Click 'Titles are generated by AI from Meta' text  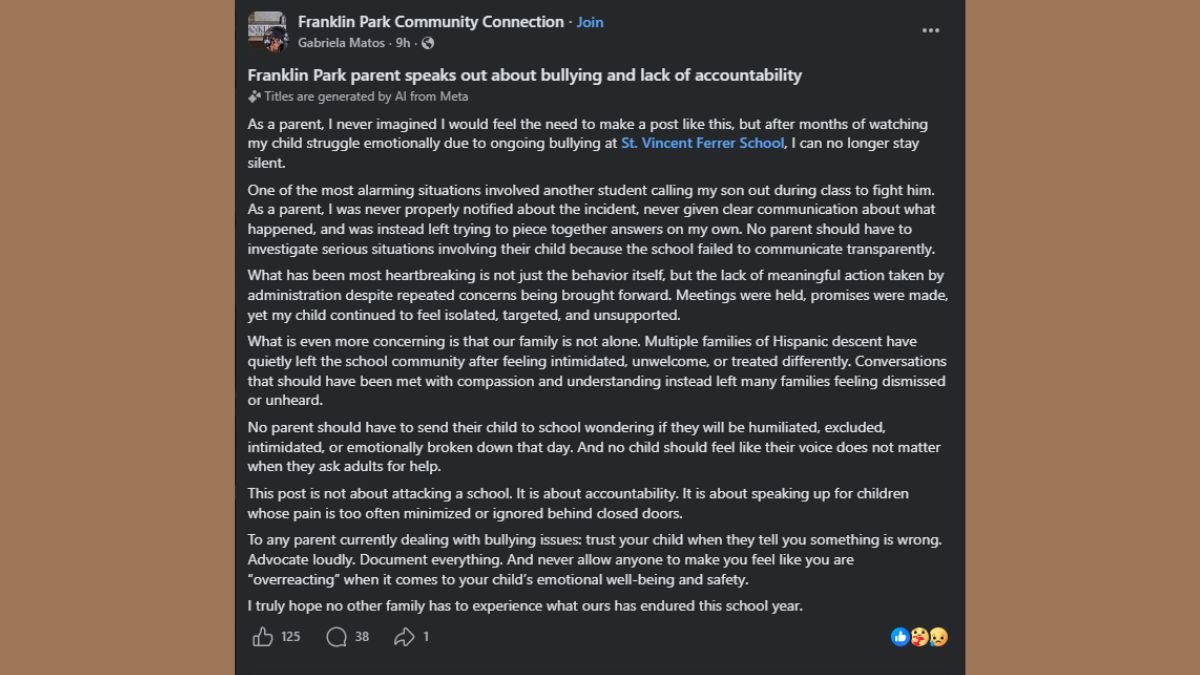pyautogui.click(x=366, y=97)
